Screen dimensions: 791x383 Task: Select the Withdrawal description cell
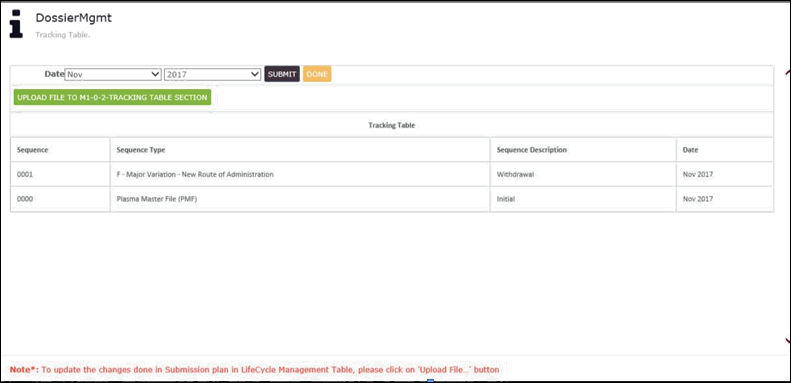(583, 174)
